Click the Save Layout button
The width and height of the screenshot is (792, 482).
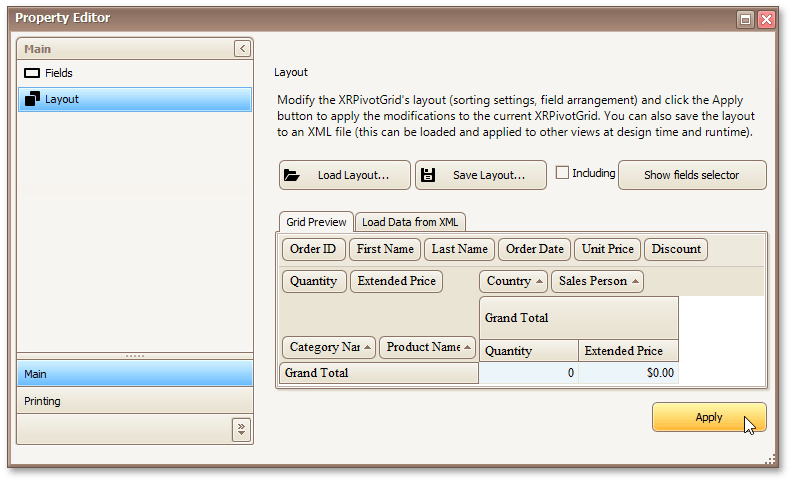pyautogui.click(x=481, y=175)
